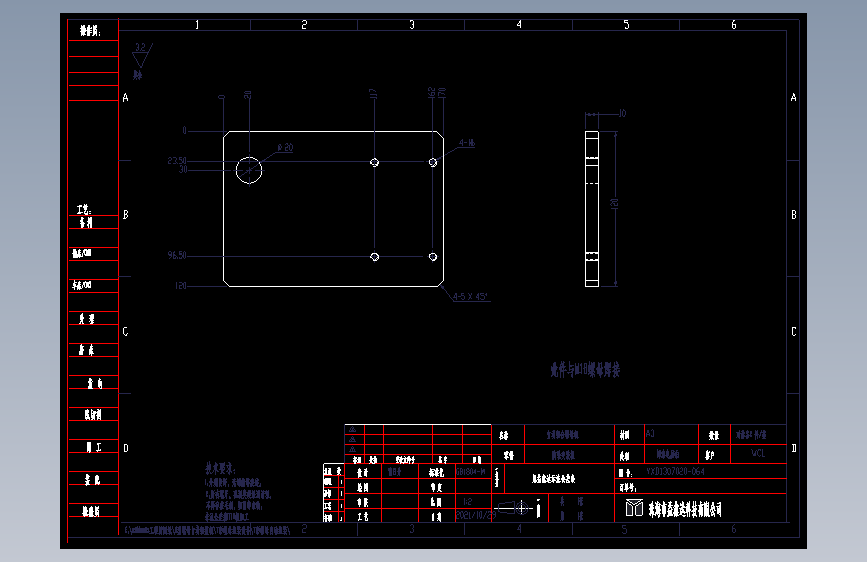Click zone row letter A on the left border
The width and height of the screenshot is (867, 562).
(126, 98)
